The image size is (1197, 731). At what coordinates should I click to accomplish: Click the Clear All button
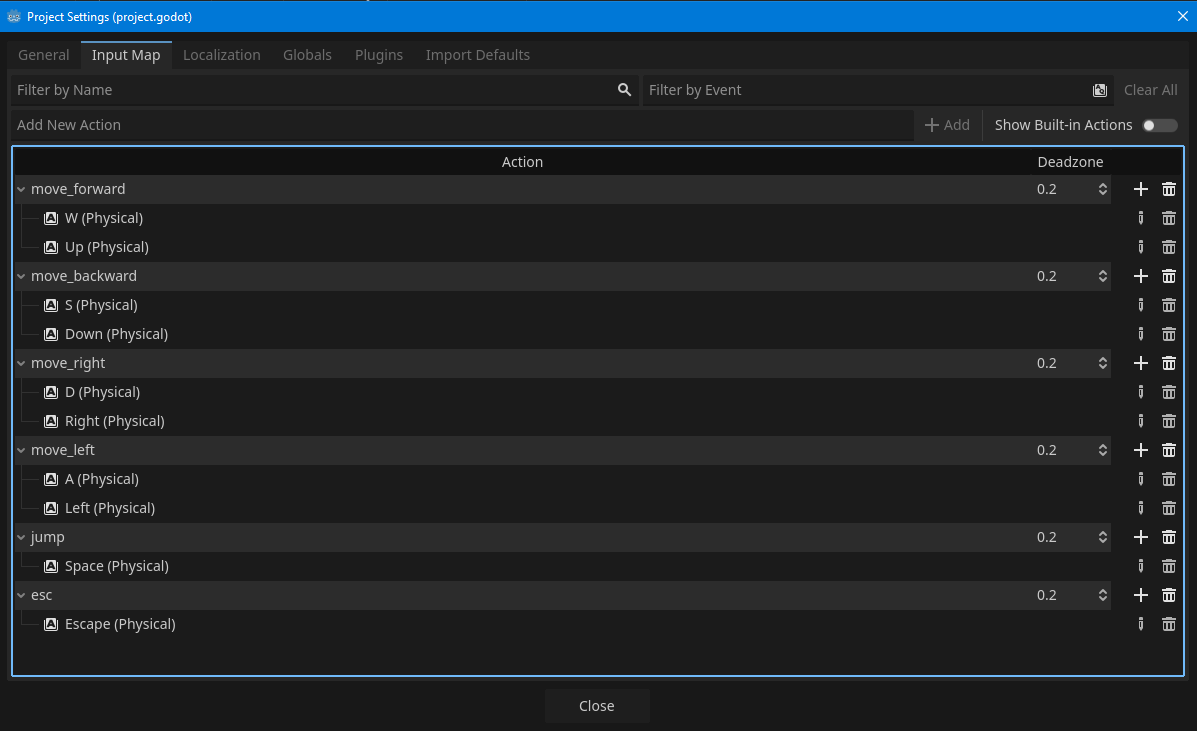pos(1150,90)
